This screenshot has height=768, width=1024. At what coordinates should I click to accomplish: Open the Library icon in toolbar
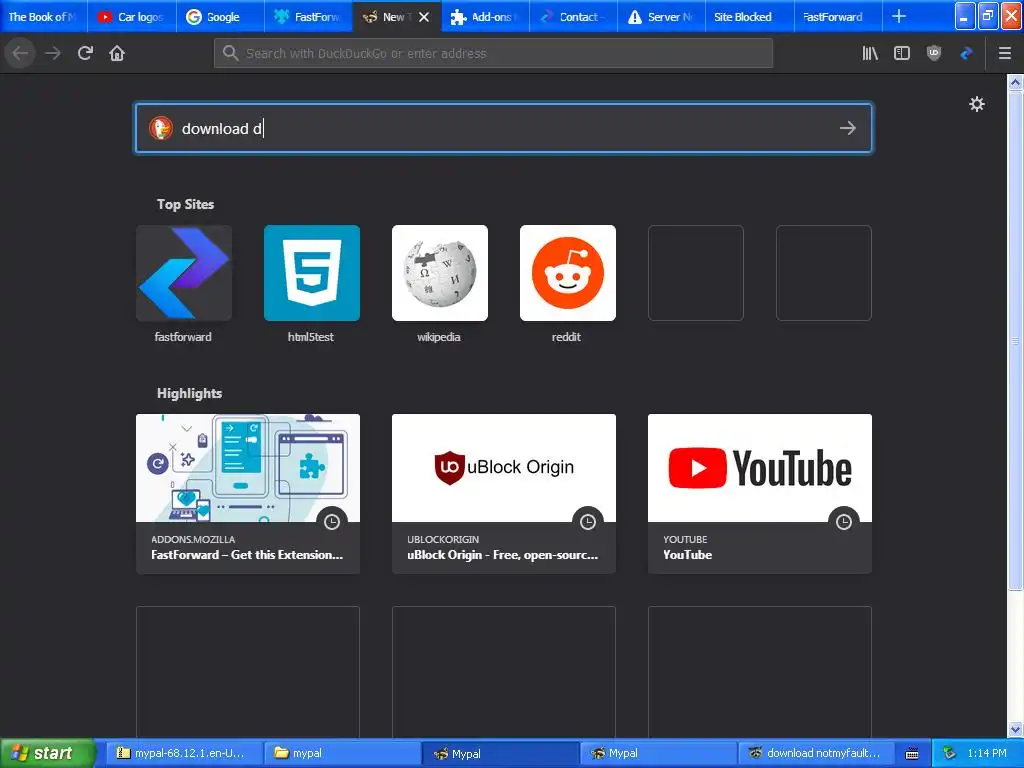(870, 53)
